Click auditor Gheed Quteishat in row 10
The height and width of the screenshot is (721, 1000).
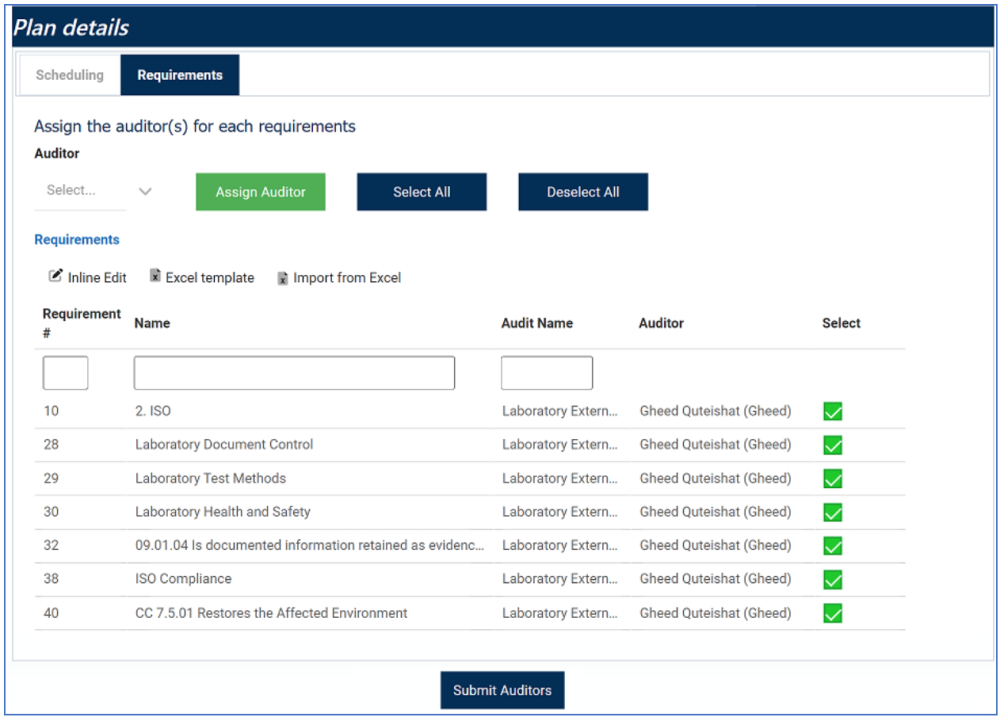coord(715,411)
